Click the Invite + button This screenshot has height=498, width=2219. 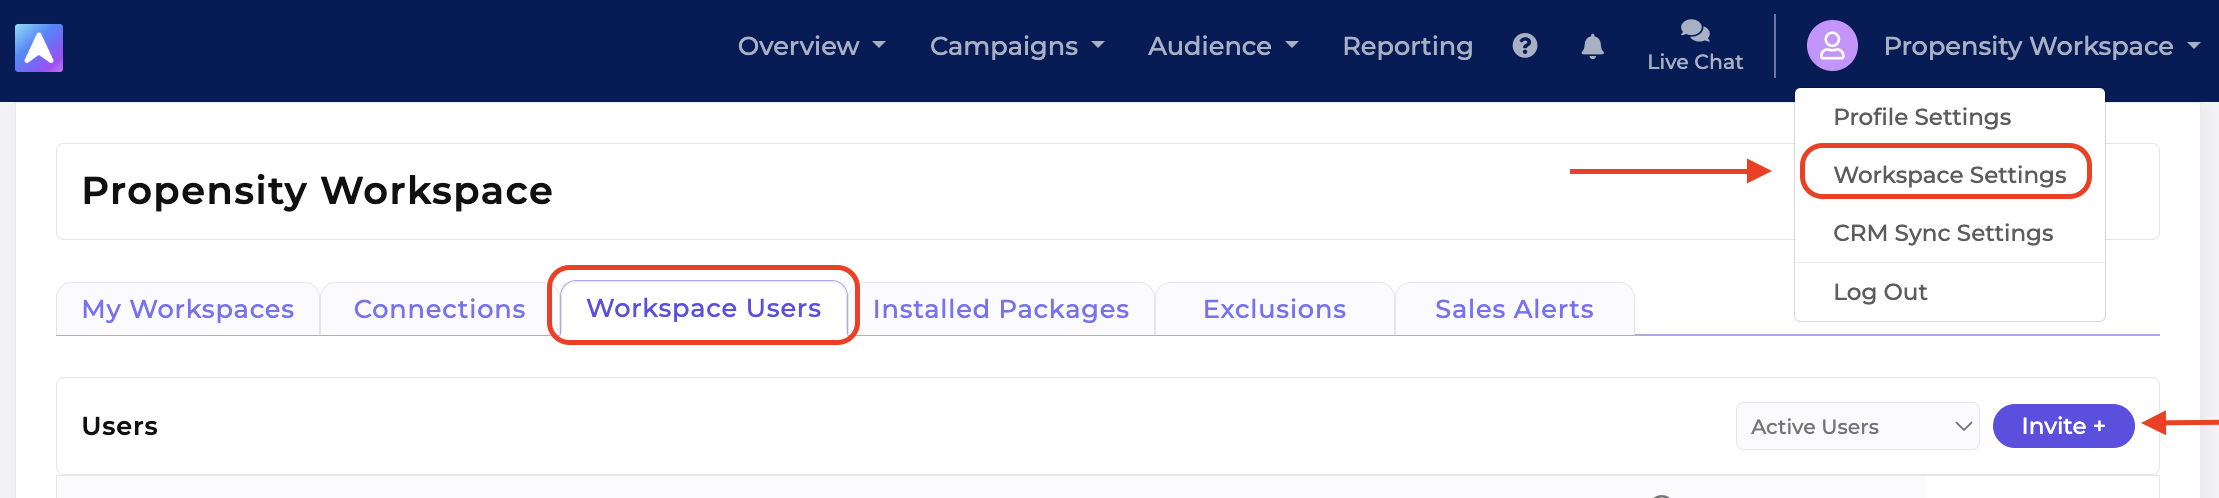(2064, 426)
